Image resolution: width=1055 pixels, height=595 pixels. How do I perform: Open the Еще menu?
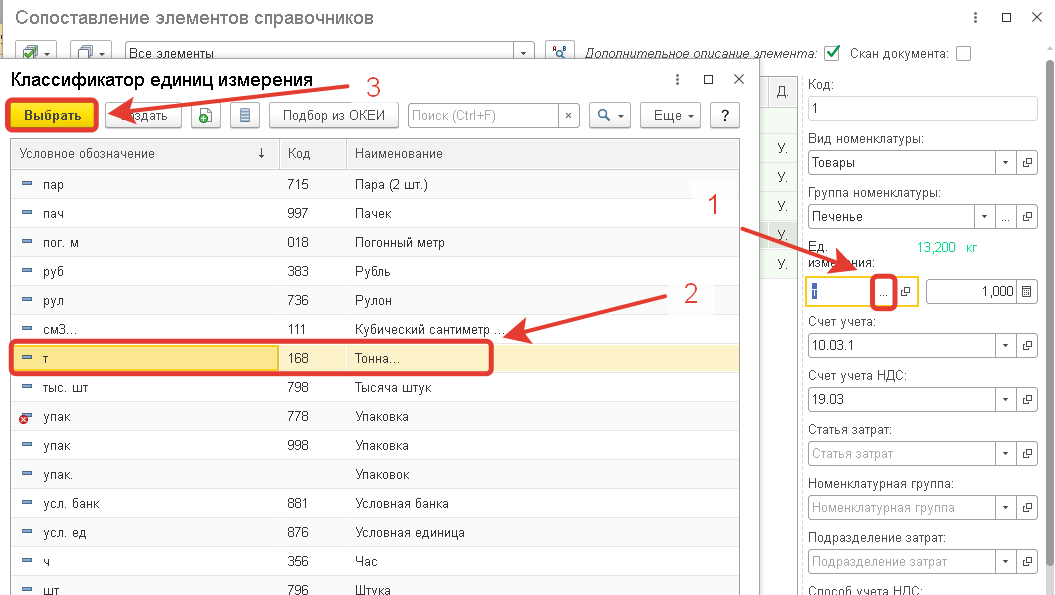pos(671,116)
